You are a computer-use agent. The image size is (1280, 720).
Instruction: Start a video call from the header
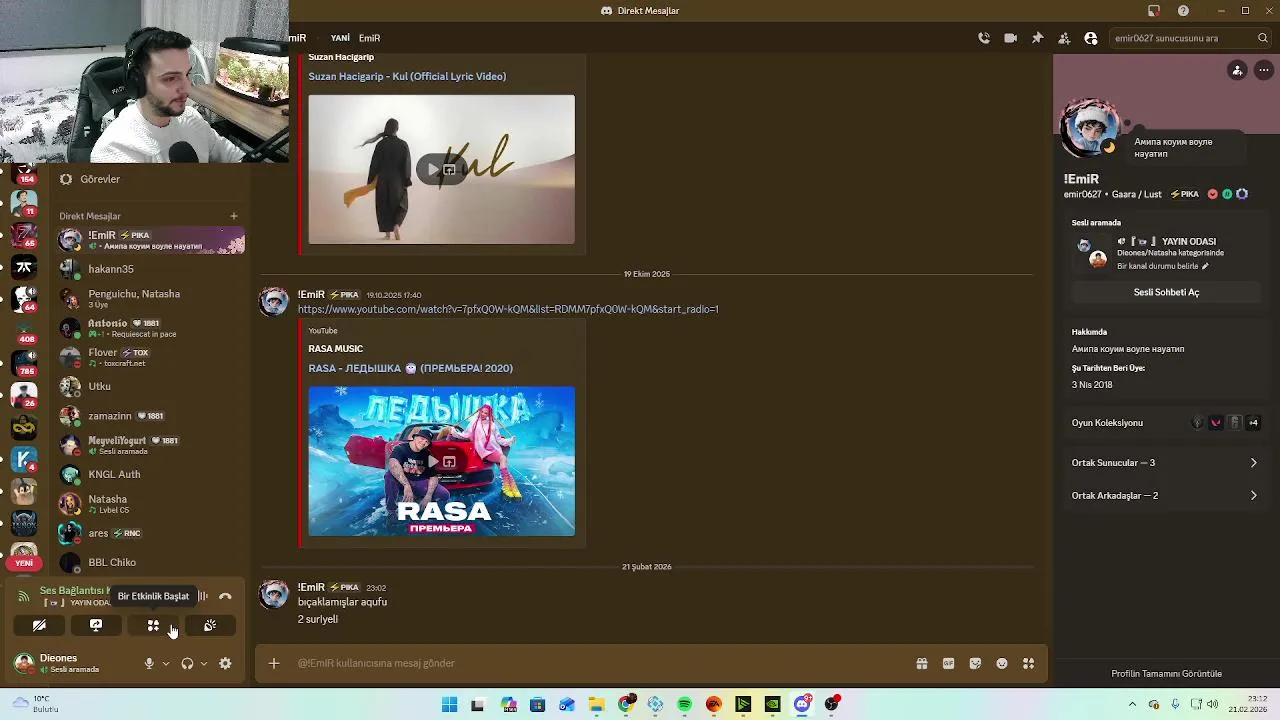coord(1011,38)
